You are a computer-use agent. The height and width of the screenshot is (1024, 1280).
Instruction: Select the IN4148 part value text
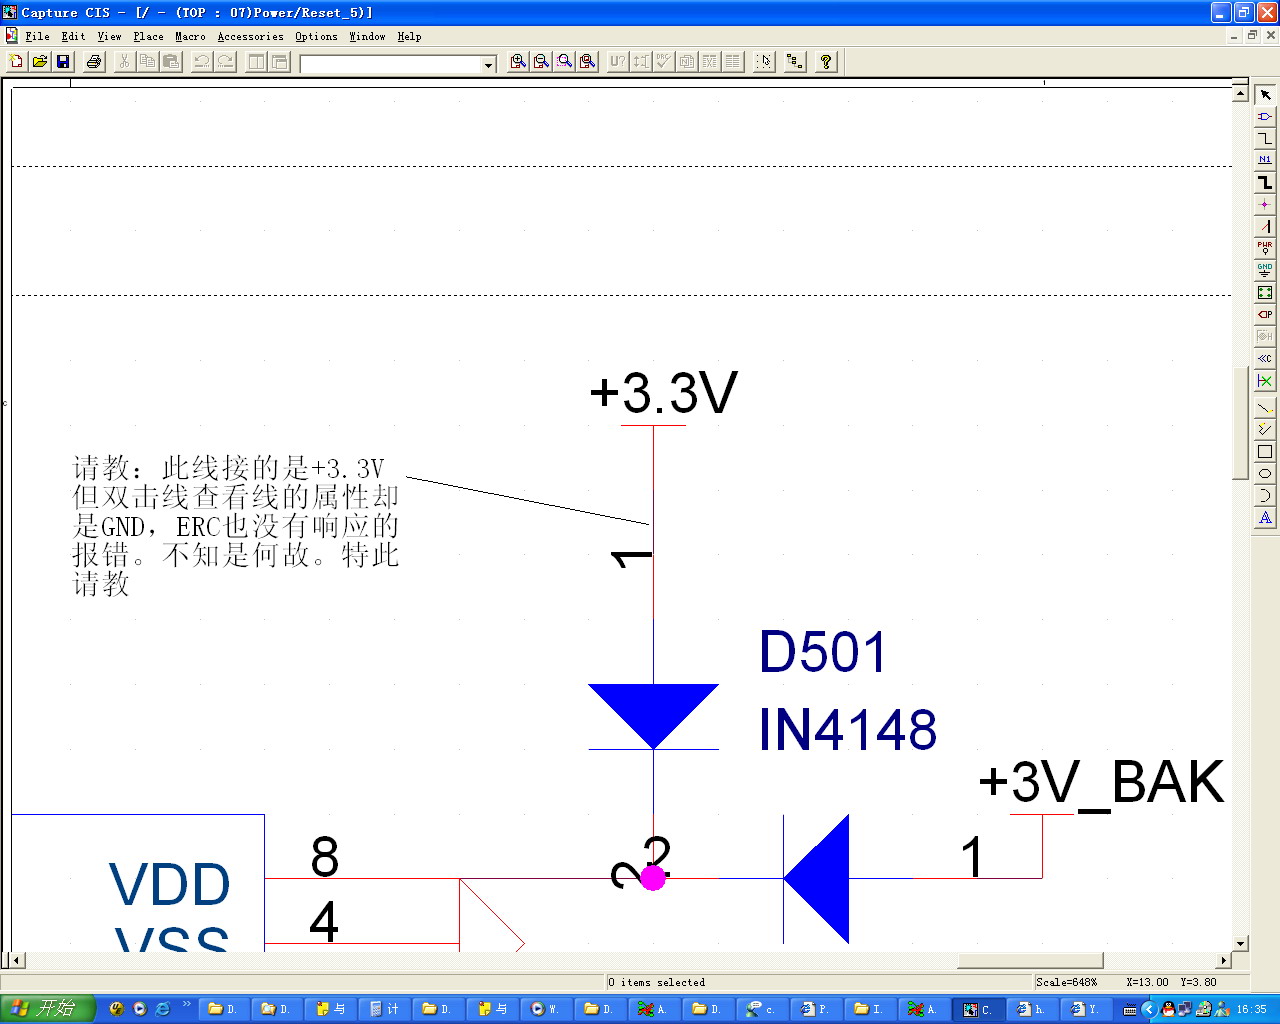[x=848, y=729]
